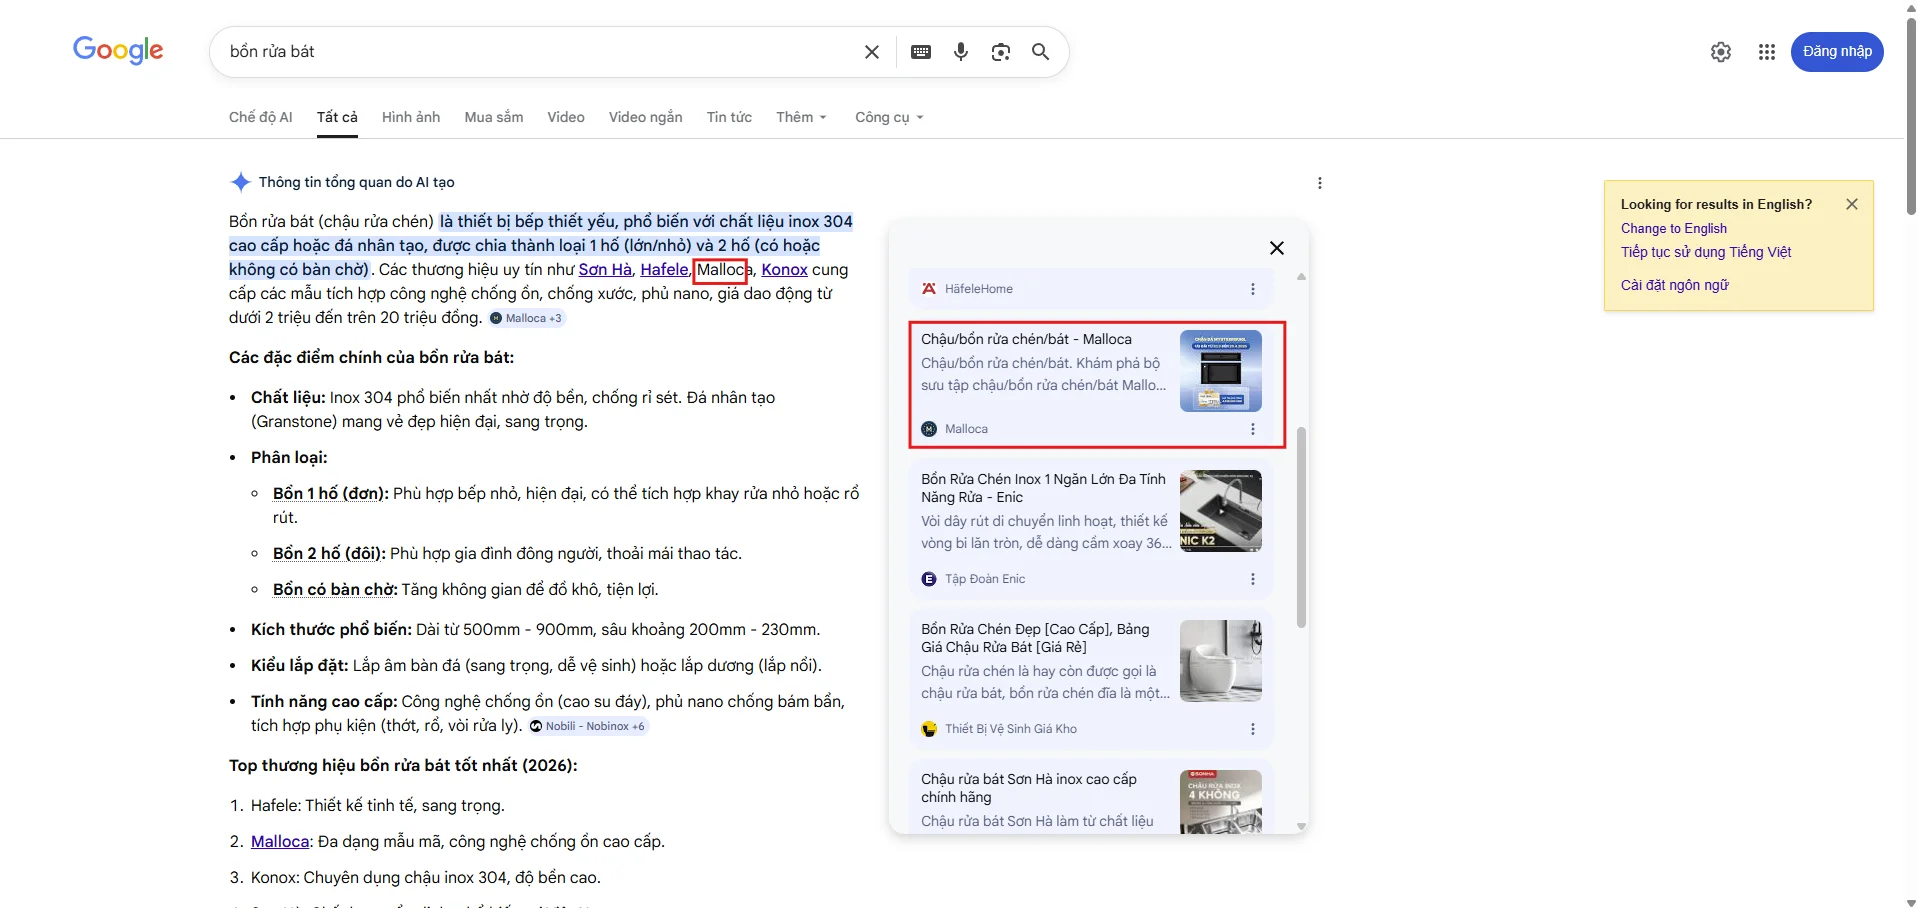
Task: Close the sources side panel
Action: (x=1277, y=248)
